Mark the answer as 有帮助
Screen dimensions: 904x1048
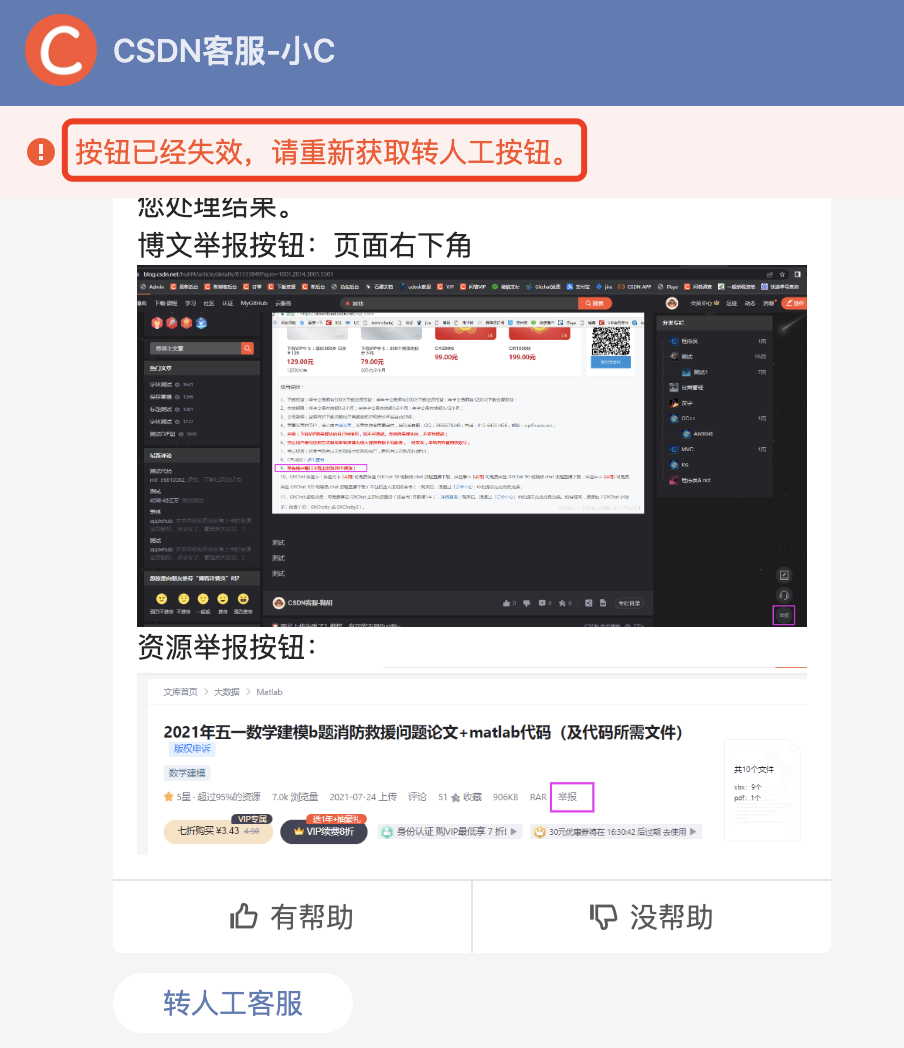[292, 917]
